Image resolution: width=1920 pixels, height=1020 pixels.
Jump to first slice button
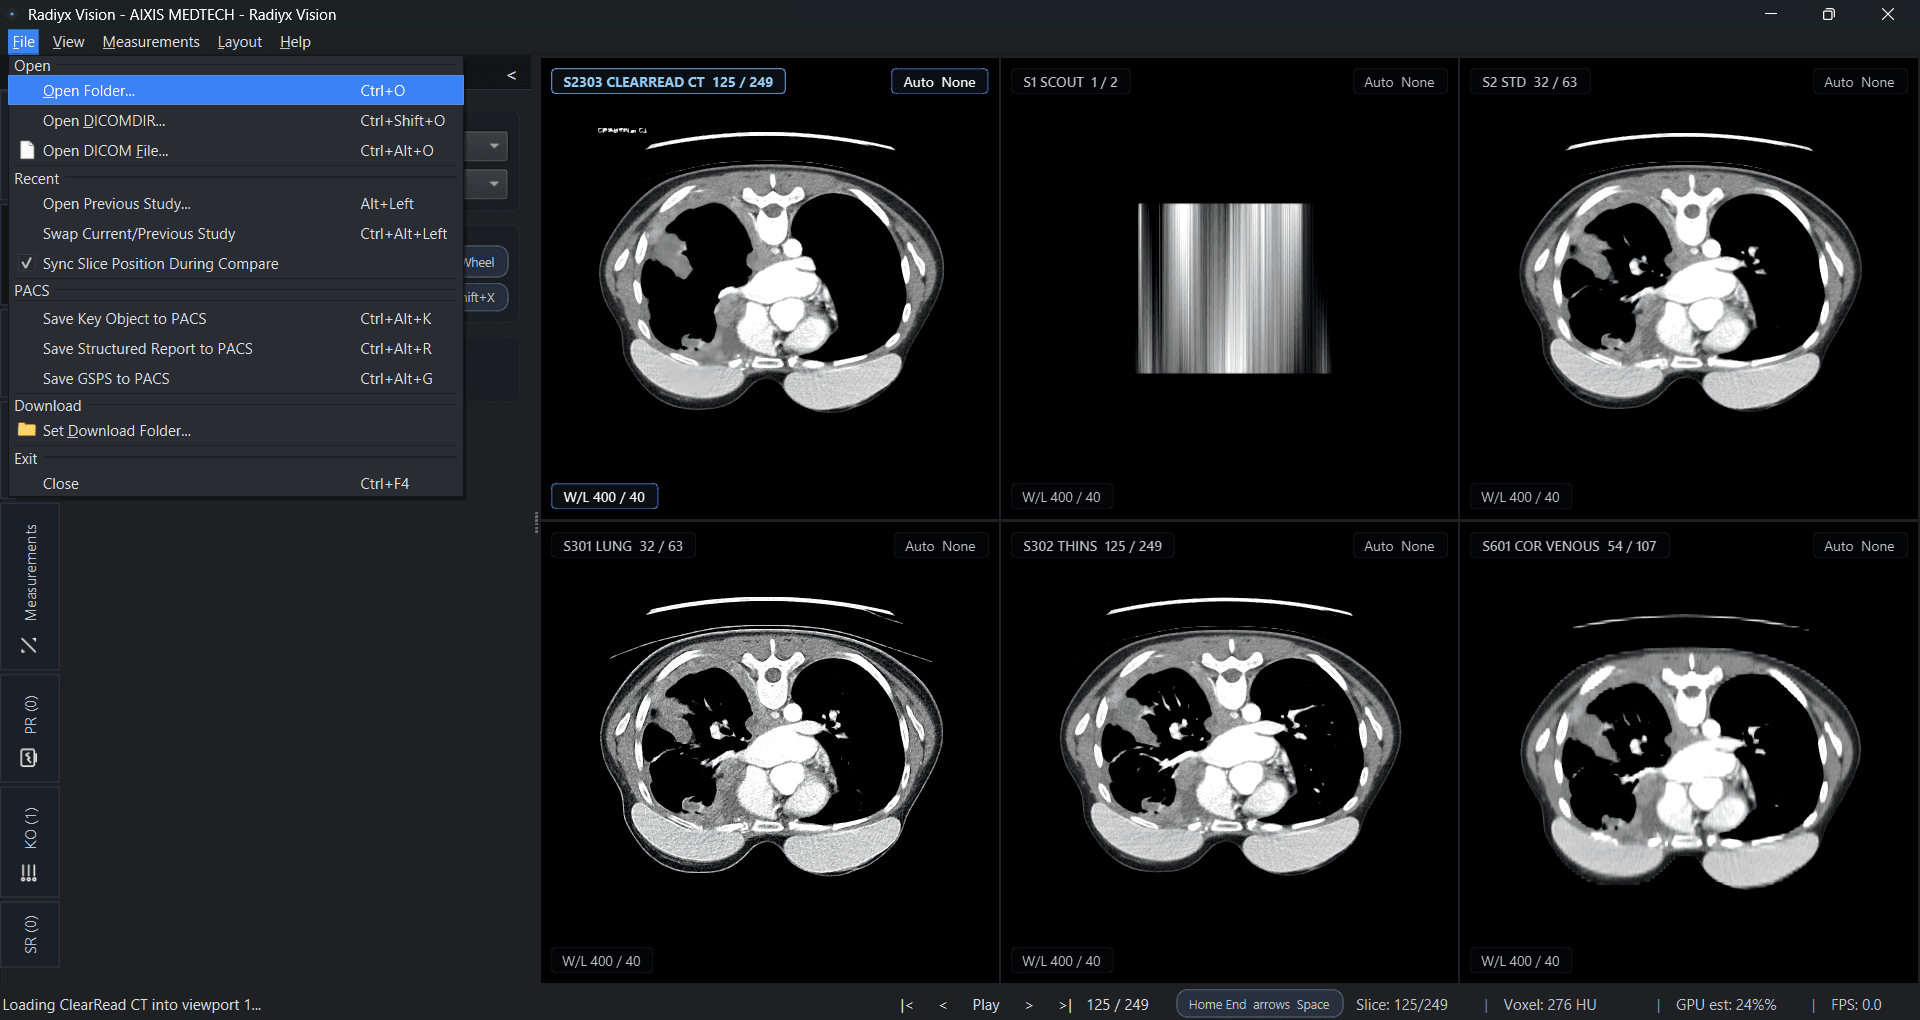pos(906,1005)
